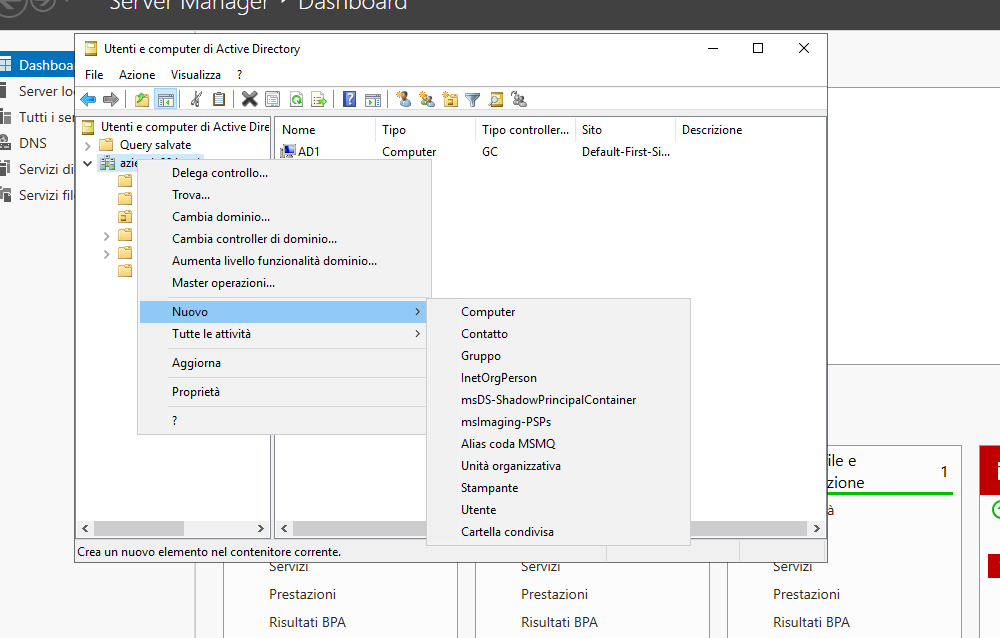
Task: Create new user with toolbar icon
Action: click(x=403, y=99)
